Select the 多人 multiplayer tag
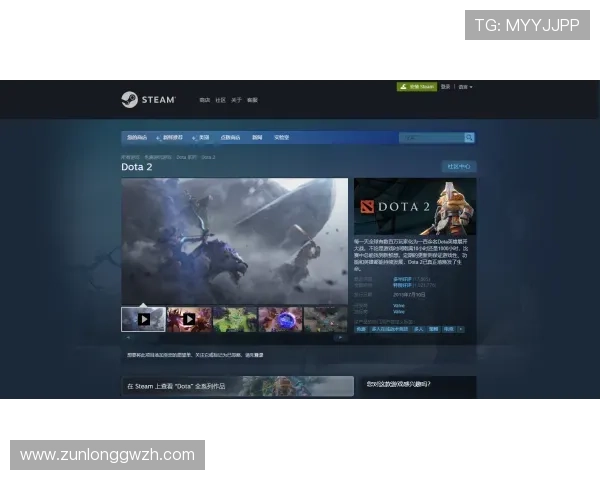Viewport: 600px width, 480px height. pos(419,329)
